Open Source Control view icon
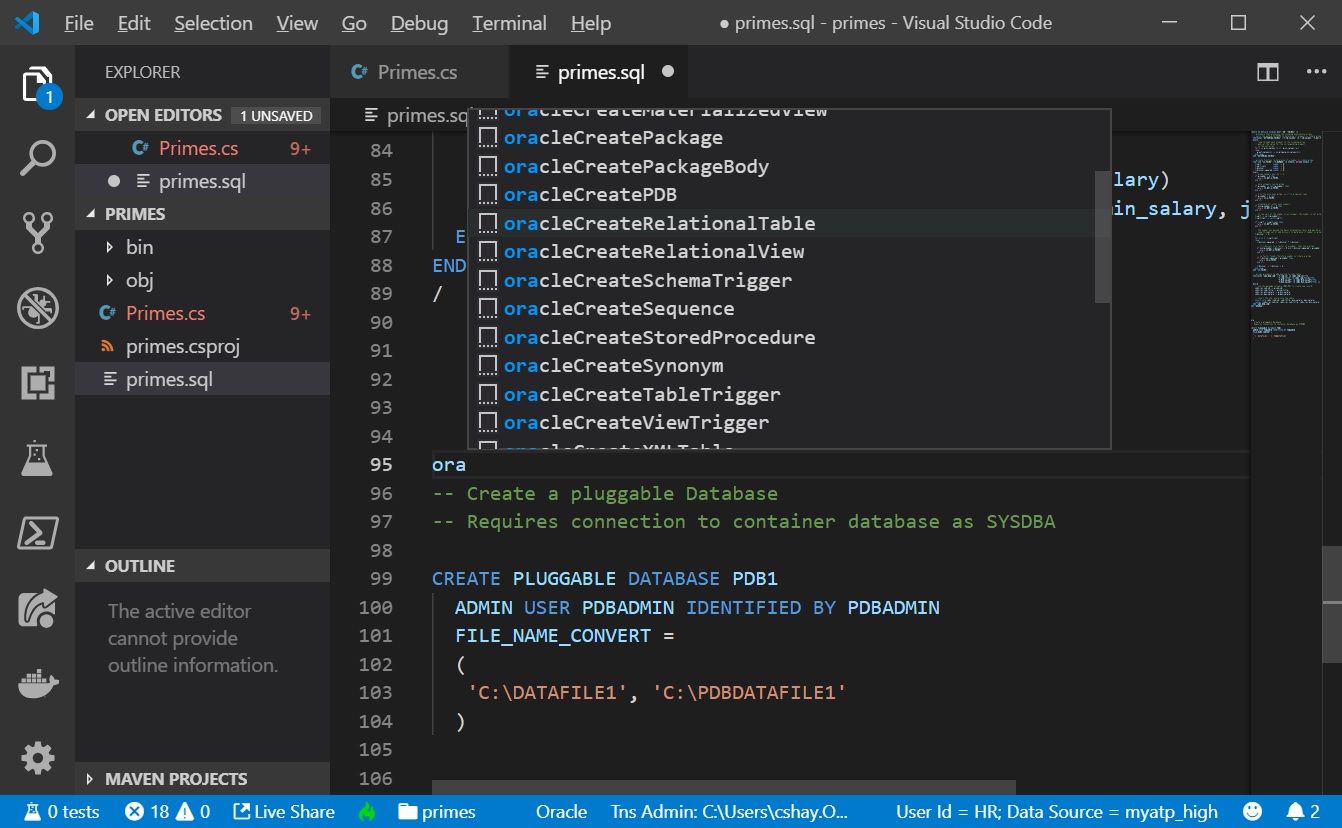Screen dimensions: 1342x828 (37, 233)
